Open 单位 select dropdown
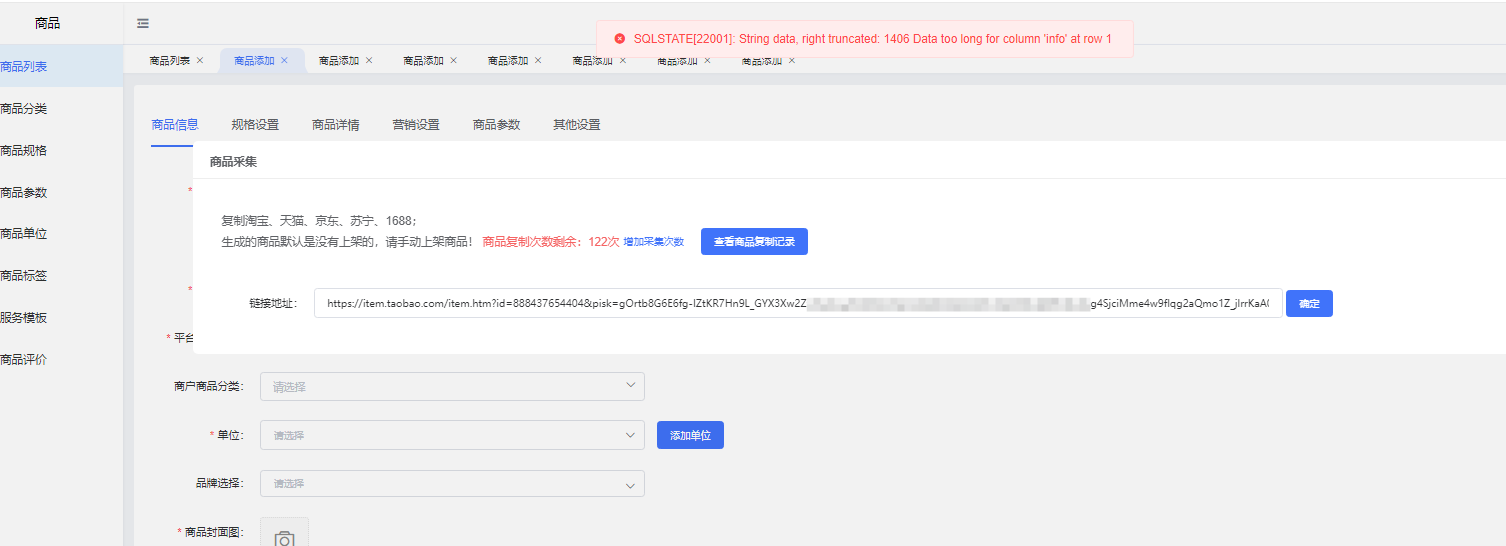 tap(452, 435)
